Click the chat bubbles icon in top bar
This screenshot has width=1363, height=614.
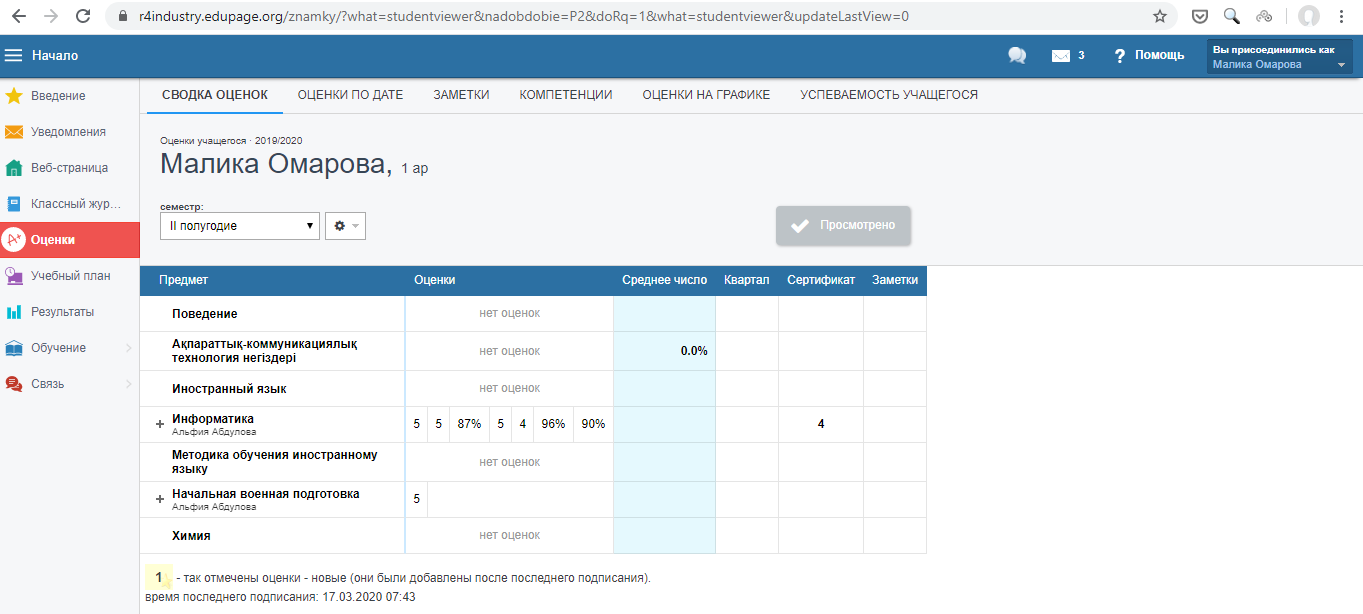[1017, 56]
